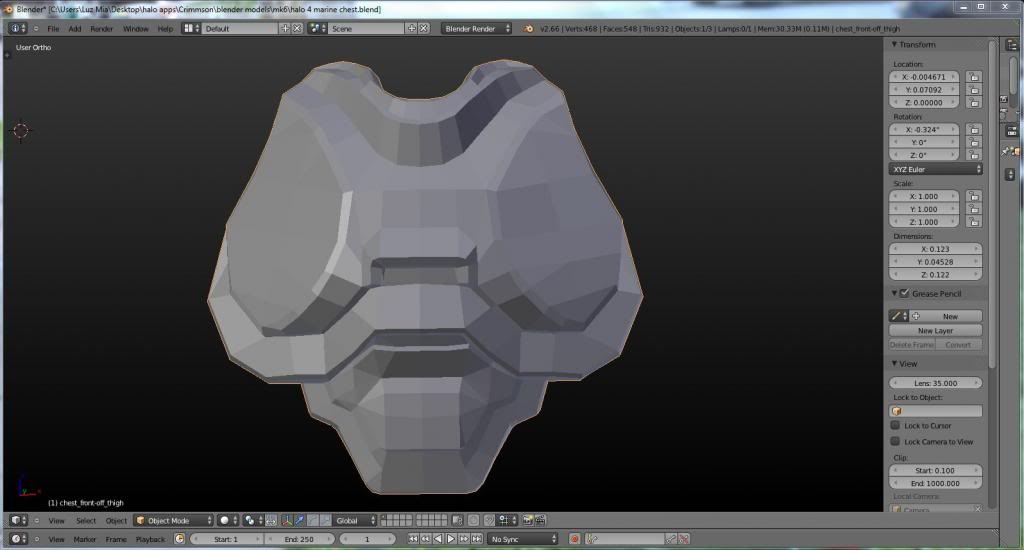Click the Scene name field

[x=366, y=29]
